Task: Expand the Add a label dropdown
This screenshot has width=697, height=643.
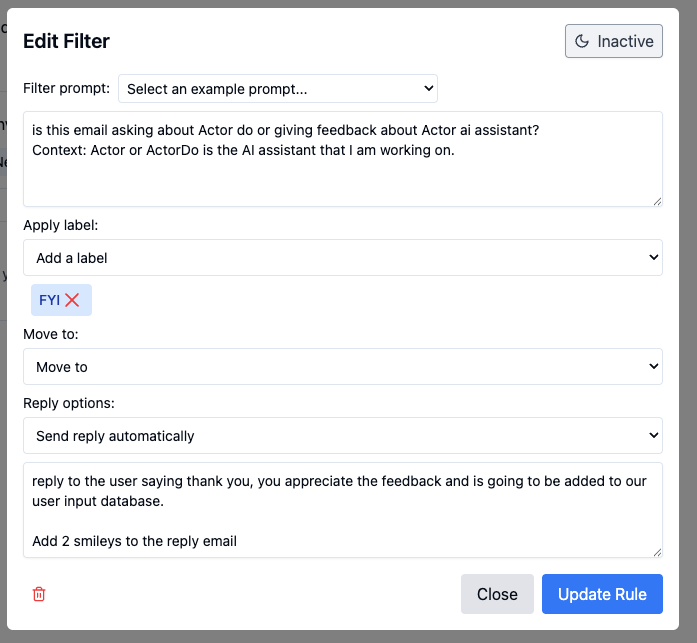Action: tap(343, 258)
